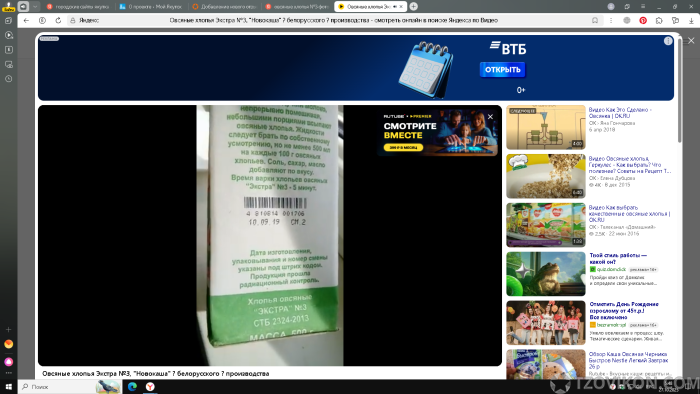Screen dimensions: 700x394
Task: Click the ad info icon on VTB banner
Action: pyautogui.click(x=668, y=41)
